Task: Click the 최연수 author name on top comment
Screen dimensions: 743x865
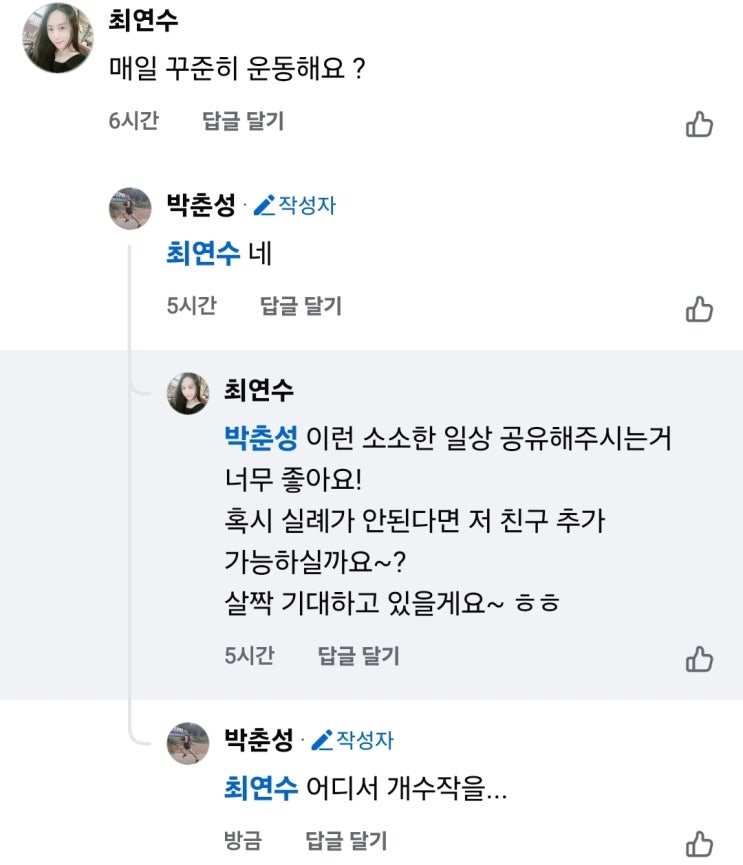Action: click(x=143, y=21)
